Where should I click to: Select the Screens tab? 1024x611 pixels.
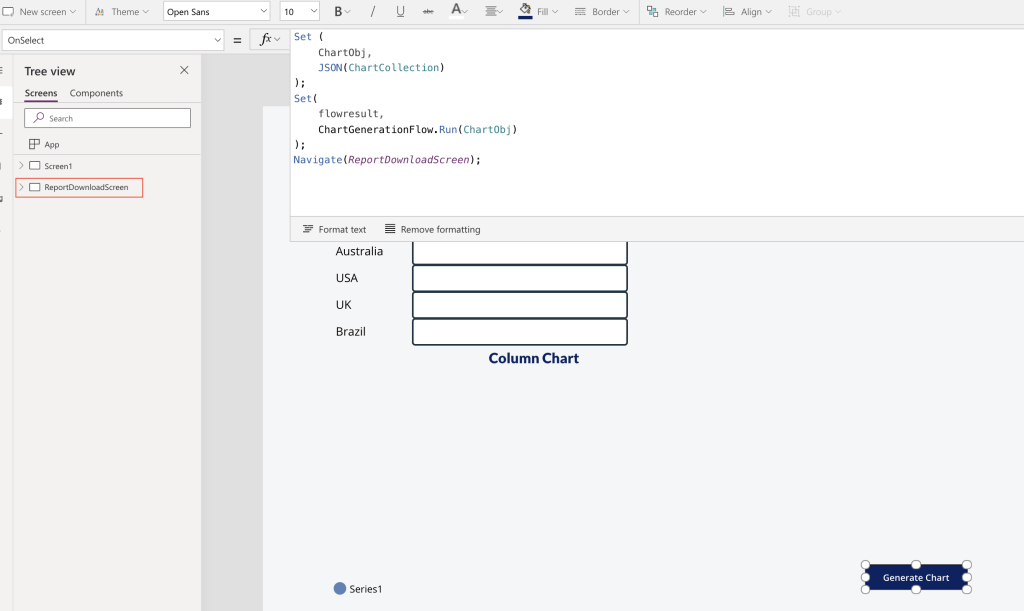pyautogui.click(x=41, y=93)
